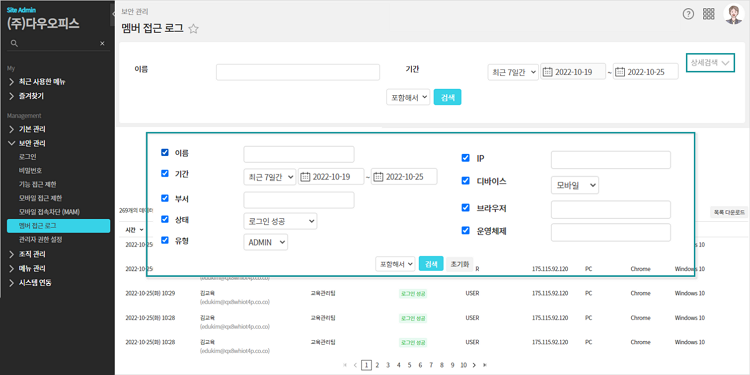Click 초기화 reset button
Viewport: 750px width, 375px height.
pyautogui.click(x=459, y=264)
